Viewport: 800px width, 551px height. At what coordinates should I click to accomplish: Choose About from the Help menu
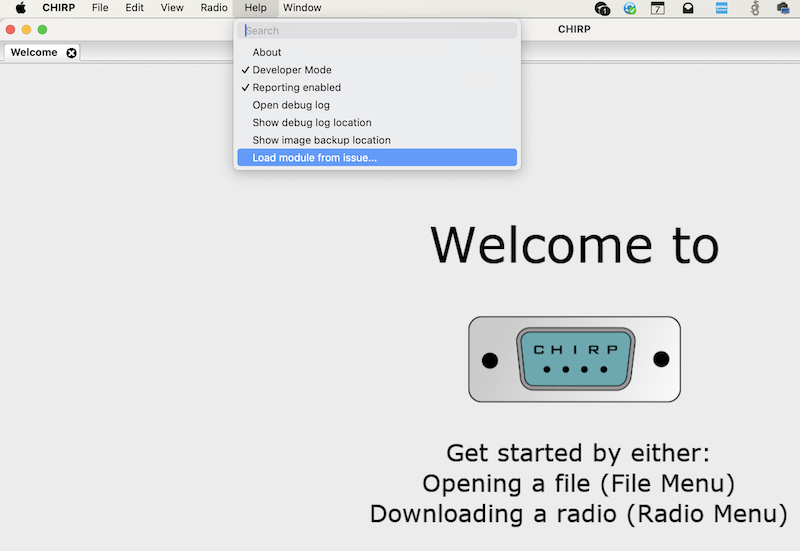[267, 52]
